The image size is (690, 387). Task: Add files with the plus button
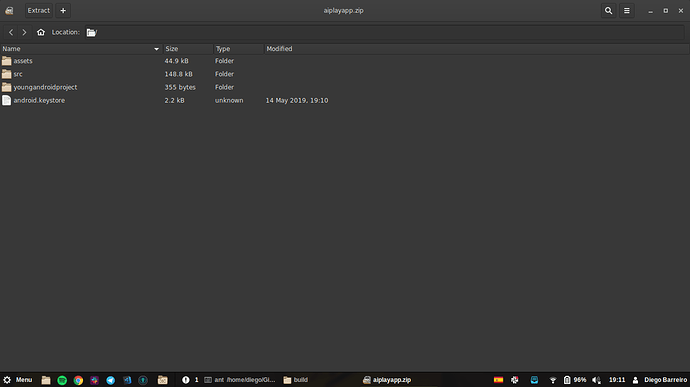tap(63, 11)
